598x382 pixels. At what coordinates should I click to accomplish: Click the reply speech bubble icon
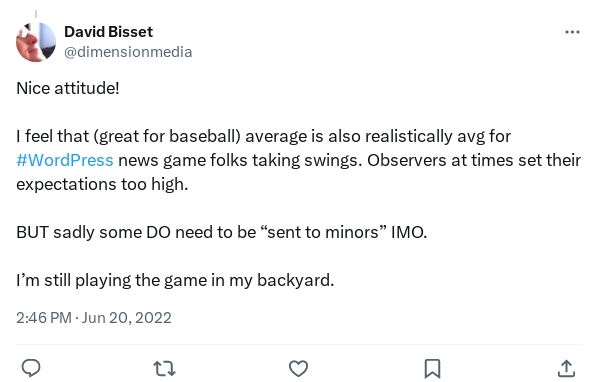click(x=31, y=368)
